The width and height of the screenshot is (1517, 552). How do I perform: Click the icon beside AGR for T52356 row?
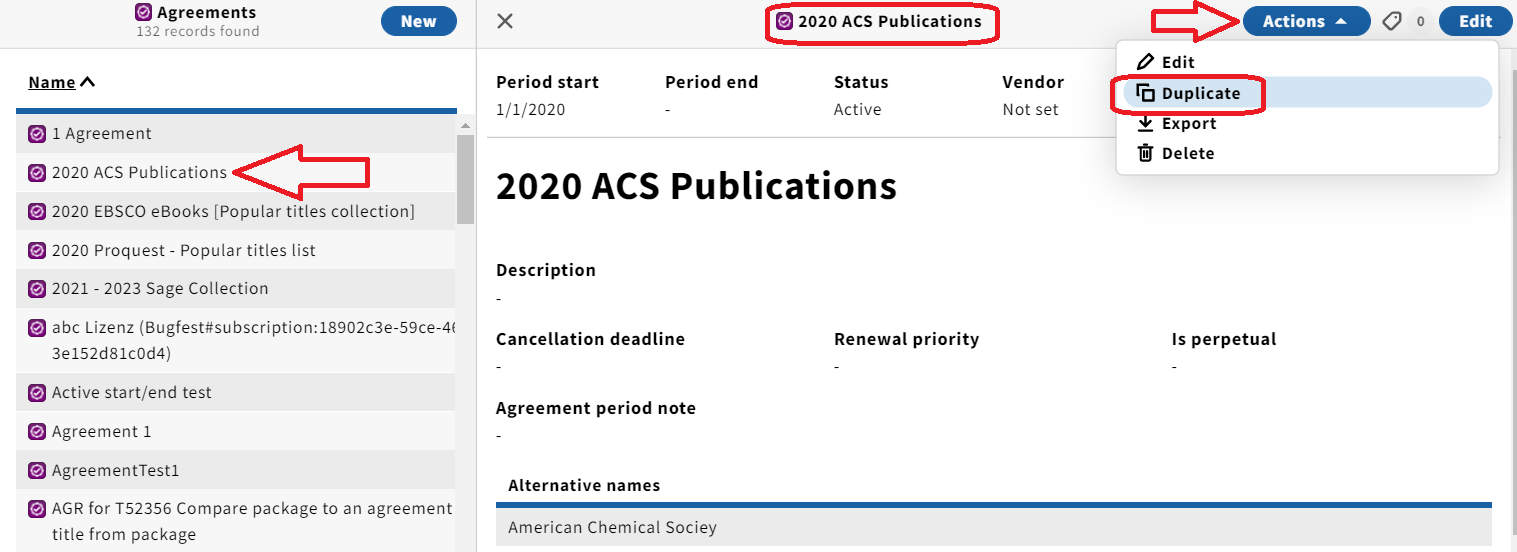pyautogui.click(x=37, y=509)
